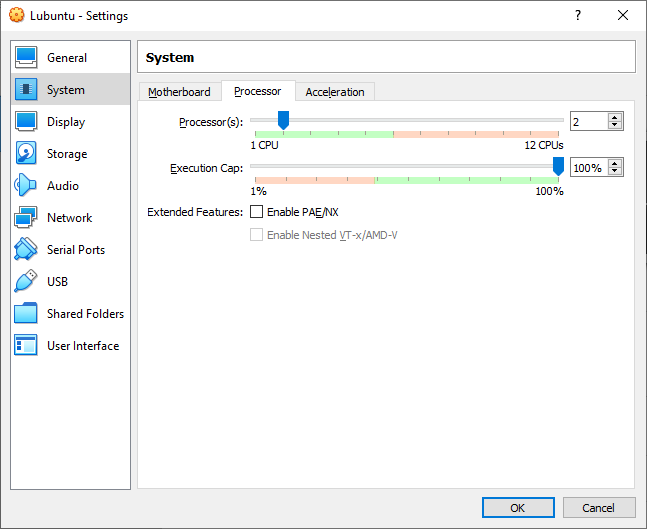Image resolution: width=647 pixels, height=529 pixels.
Task: Click the Execution Cap slider handle
Action: point(558,167)
